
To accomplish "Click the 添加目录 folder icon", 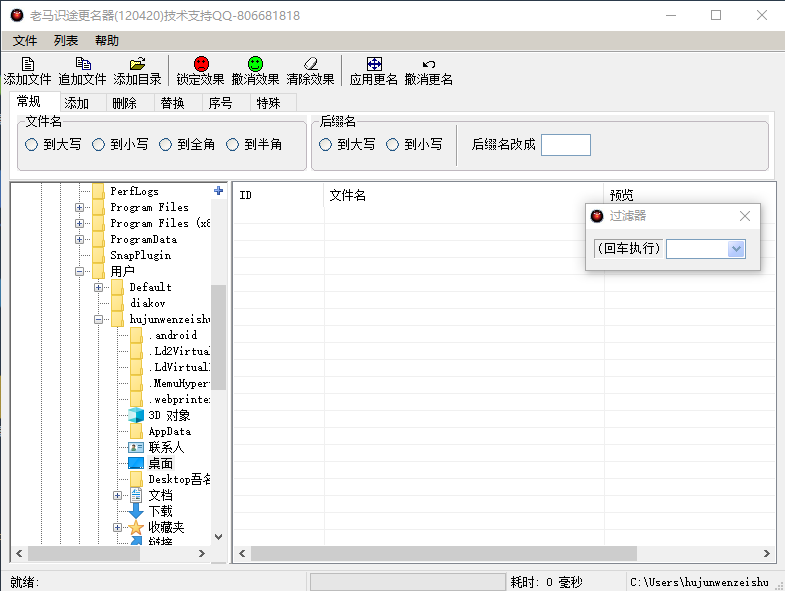I will (138, 64).
